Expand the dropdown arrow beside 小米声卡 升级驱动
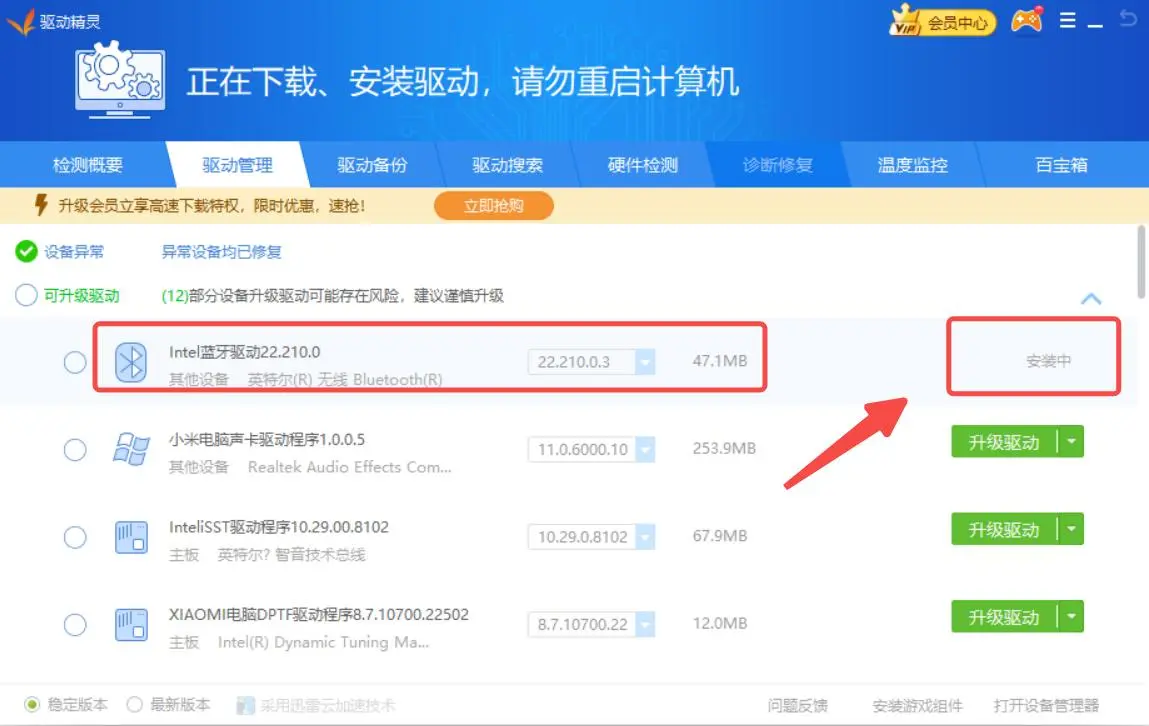This screenshot has height=726, width=1149. pos(1072,441)
